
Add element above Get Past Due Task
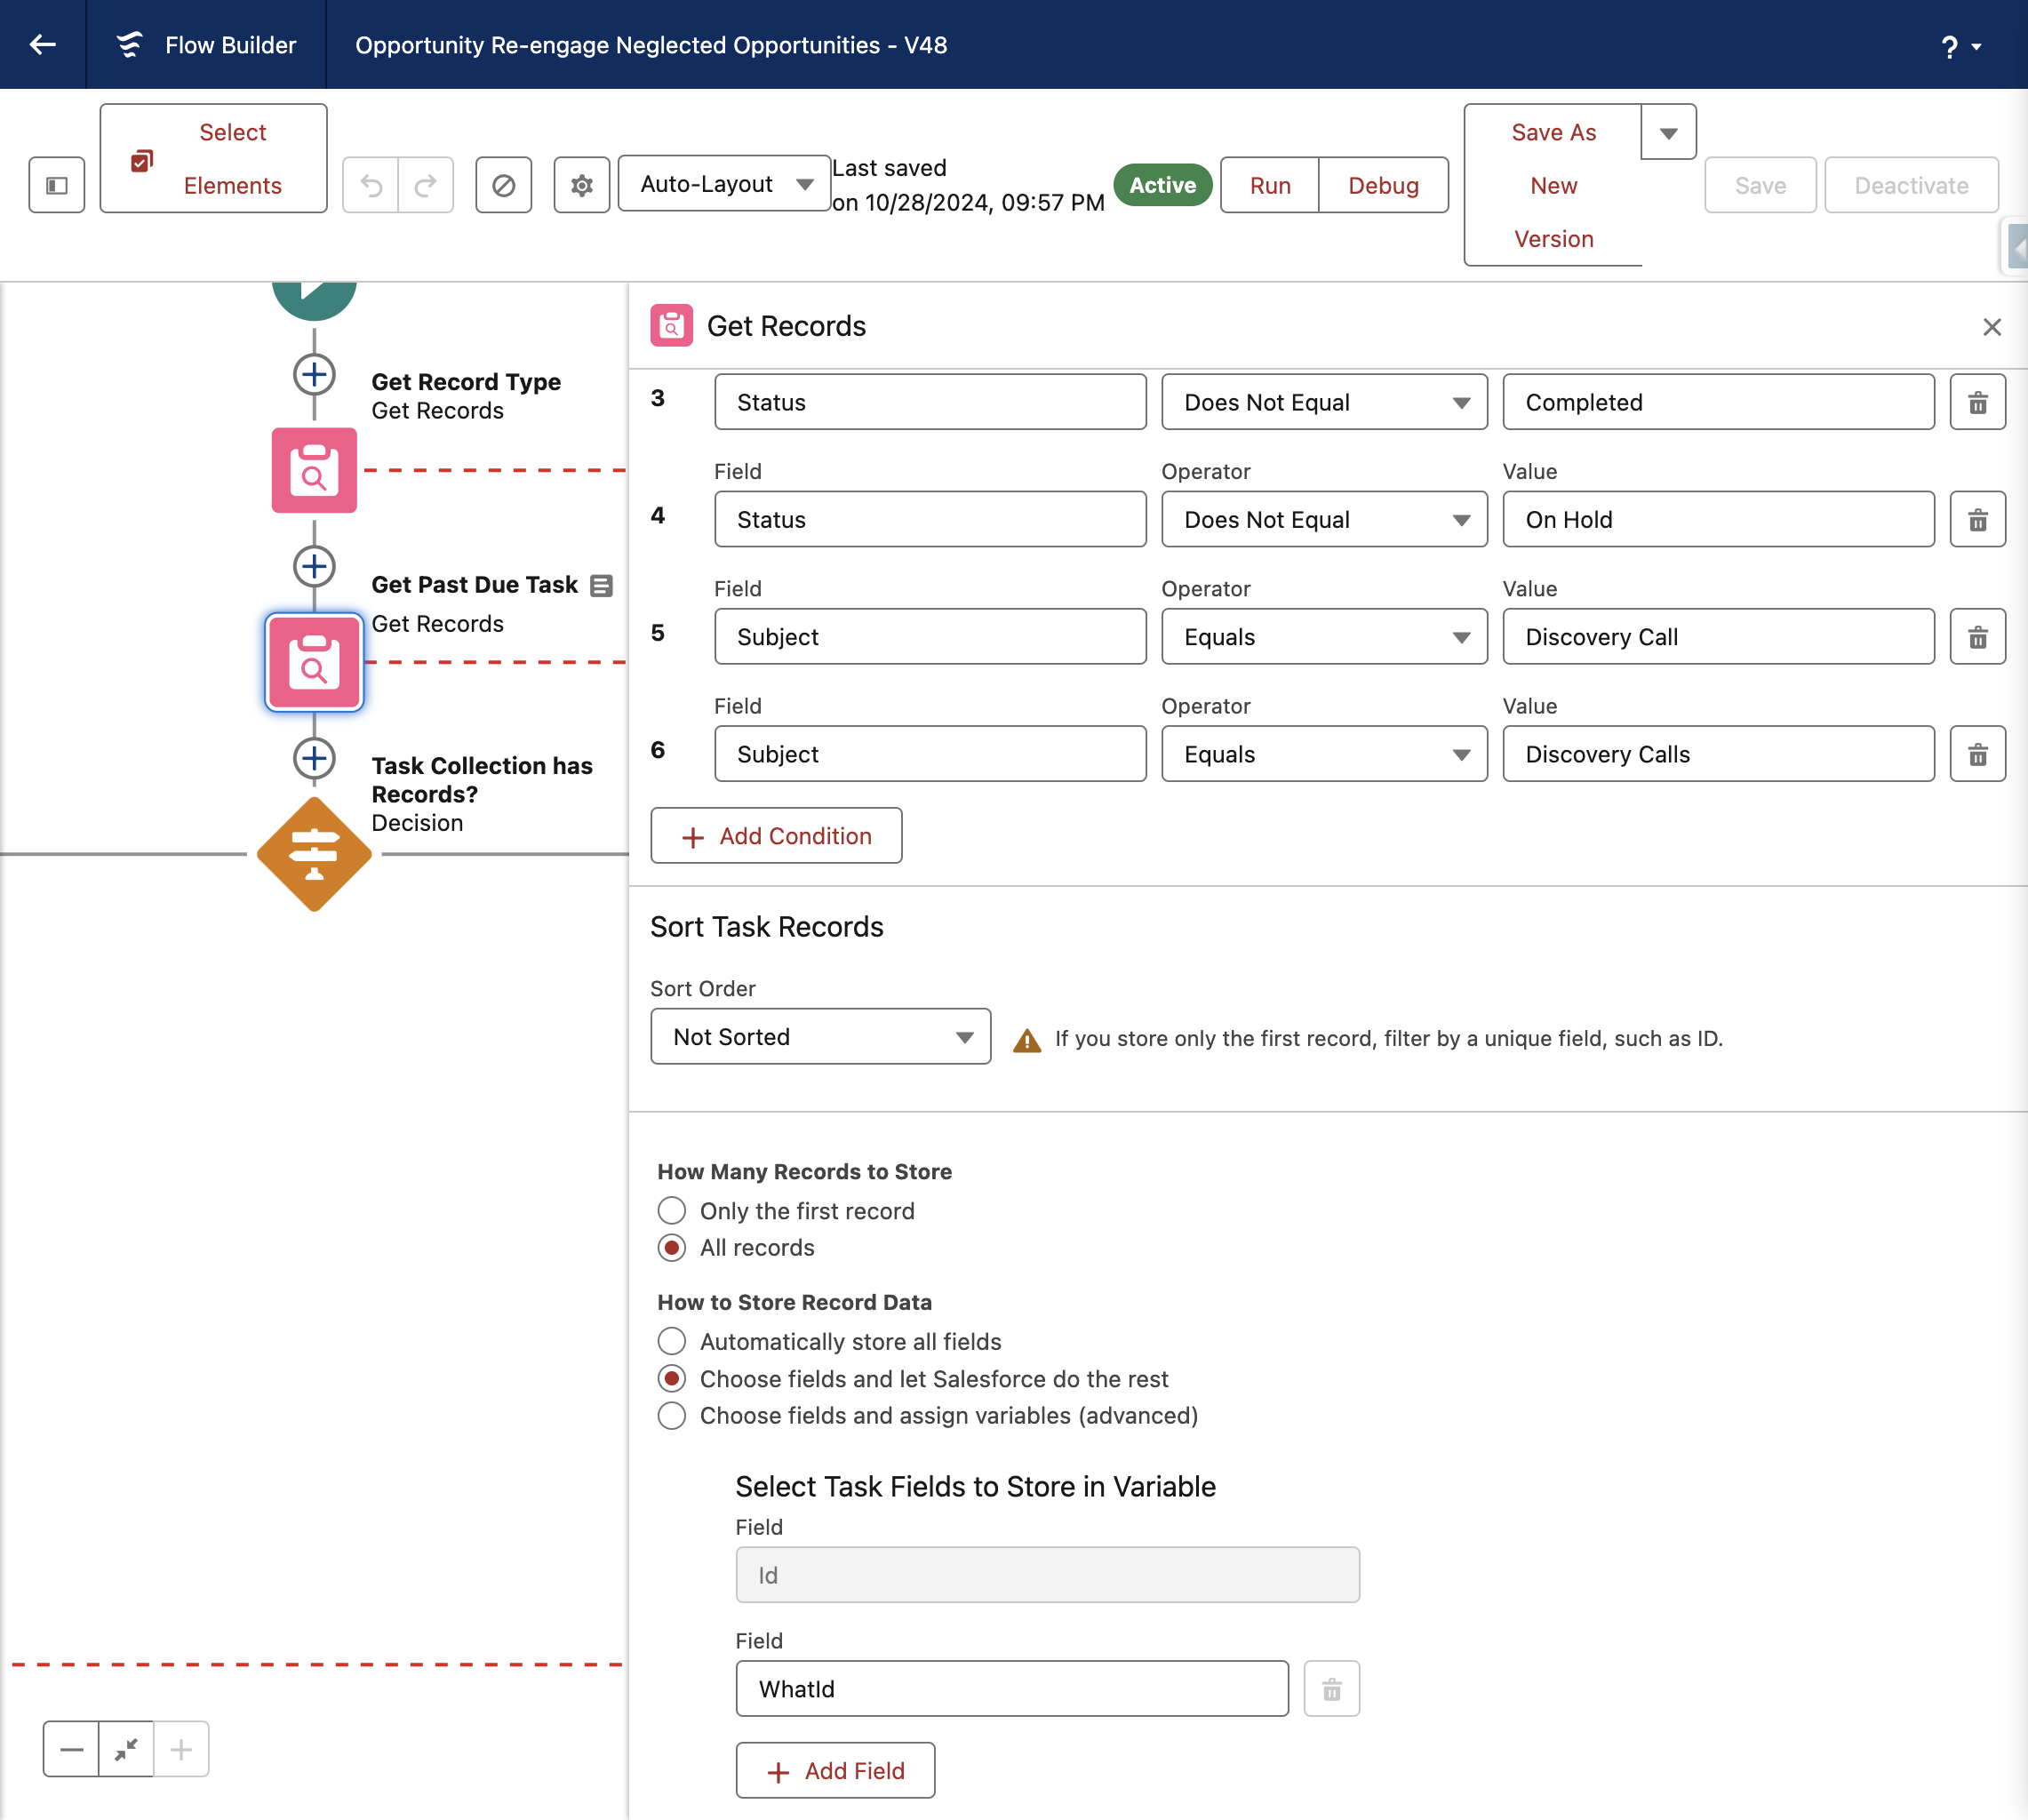tap(314, 566)
